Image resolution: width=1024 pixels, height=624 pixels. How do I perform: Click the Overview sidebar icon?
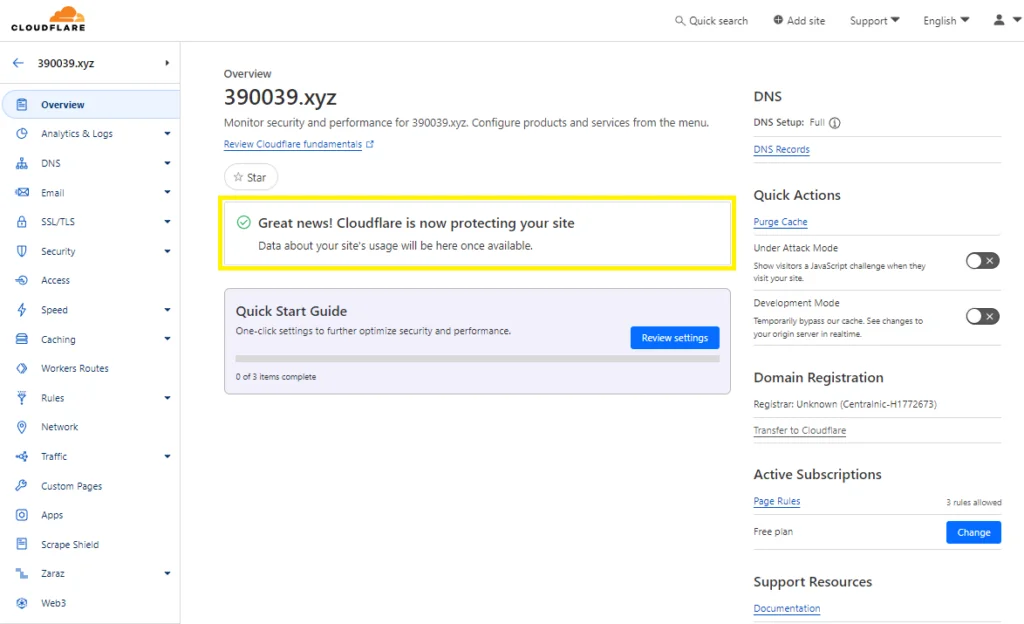pos(22,104)
